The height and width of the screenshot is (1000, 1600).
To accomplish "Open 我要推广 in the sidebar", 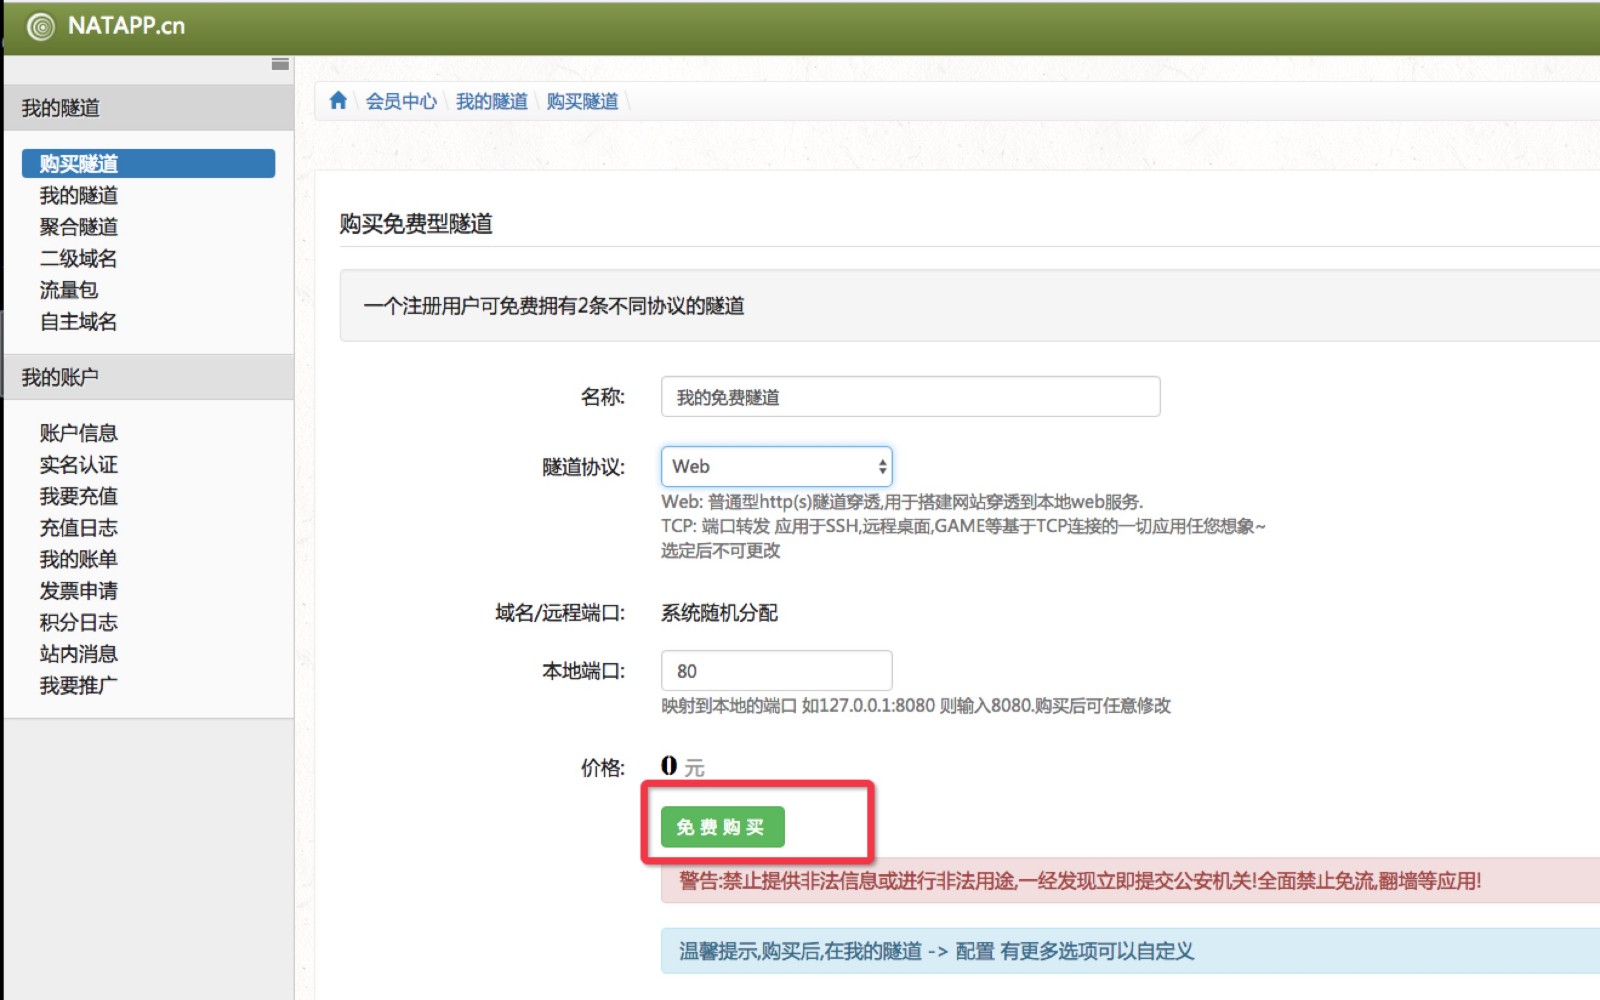I will (79, 685).
